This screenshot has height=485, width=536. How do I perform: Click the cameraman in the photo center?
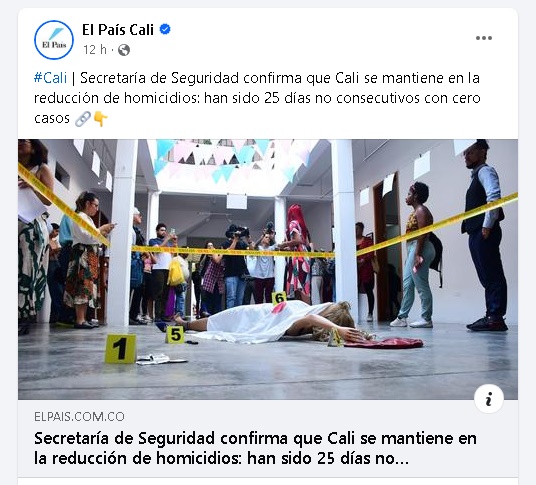(236, 263)
